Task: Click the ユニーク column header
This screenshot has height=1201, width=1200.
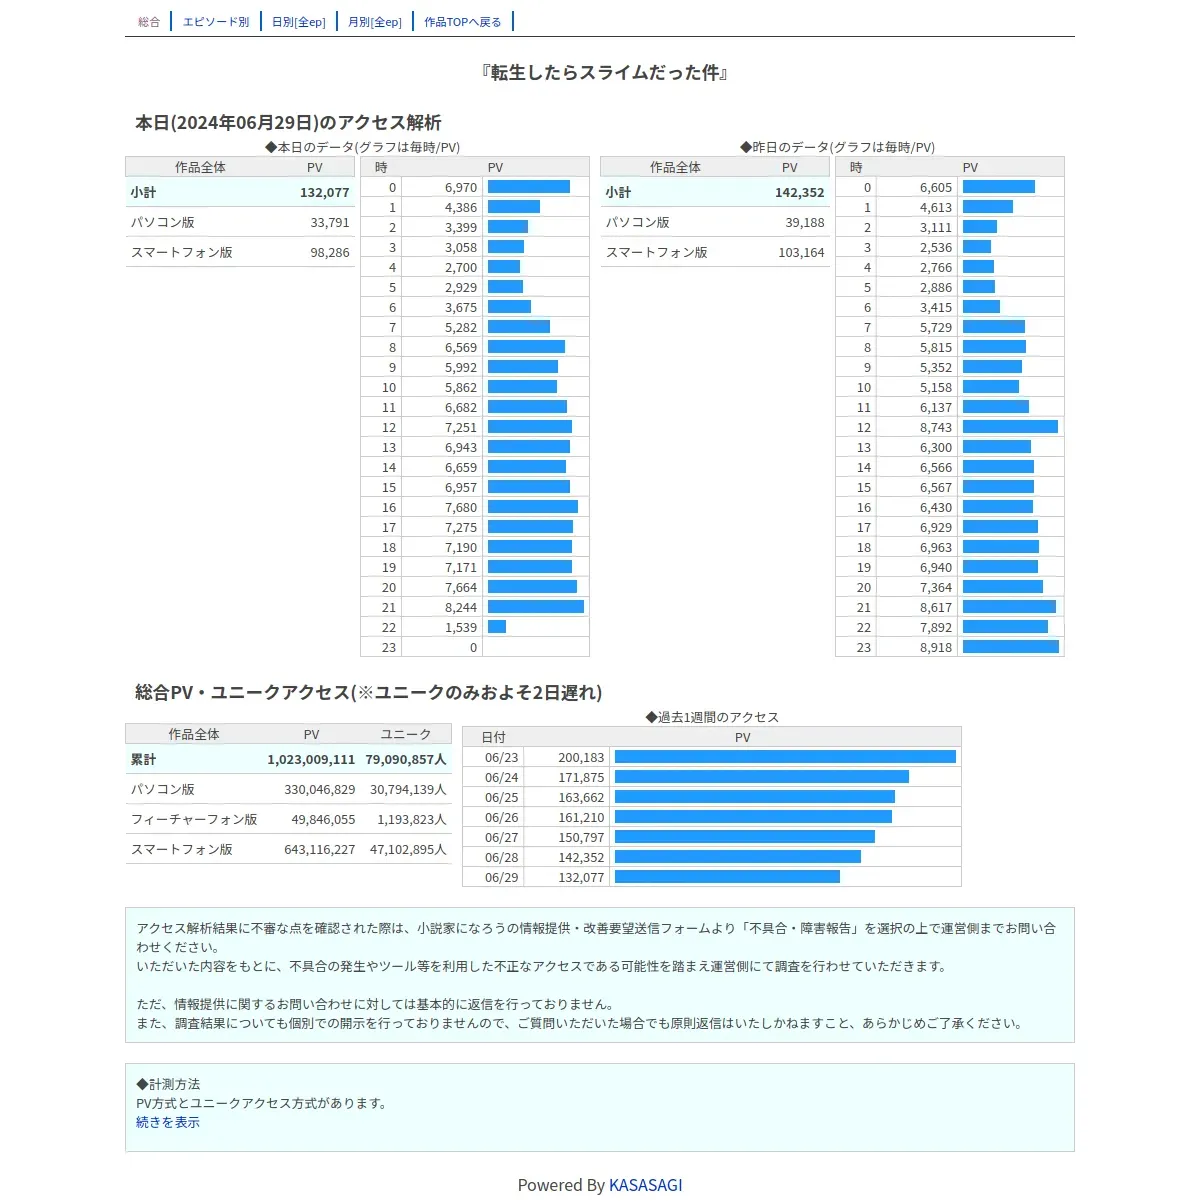Action: pyautogui.click(x=406, y=734)
